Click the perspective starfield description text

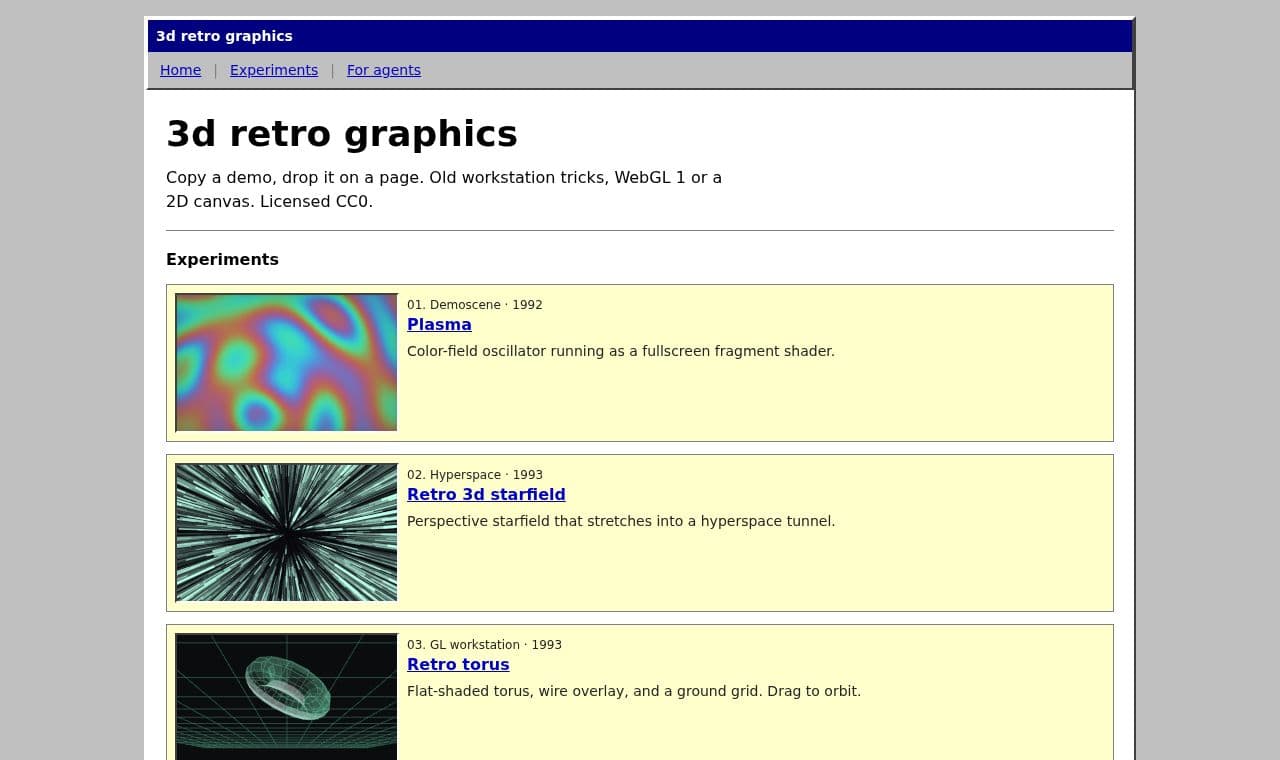click(x=621, y=521)
